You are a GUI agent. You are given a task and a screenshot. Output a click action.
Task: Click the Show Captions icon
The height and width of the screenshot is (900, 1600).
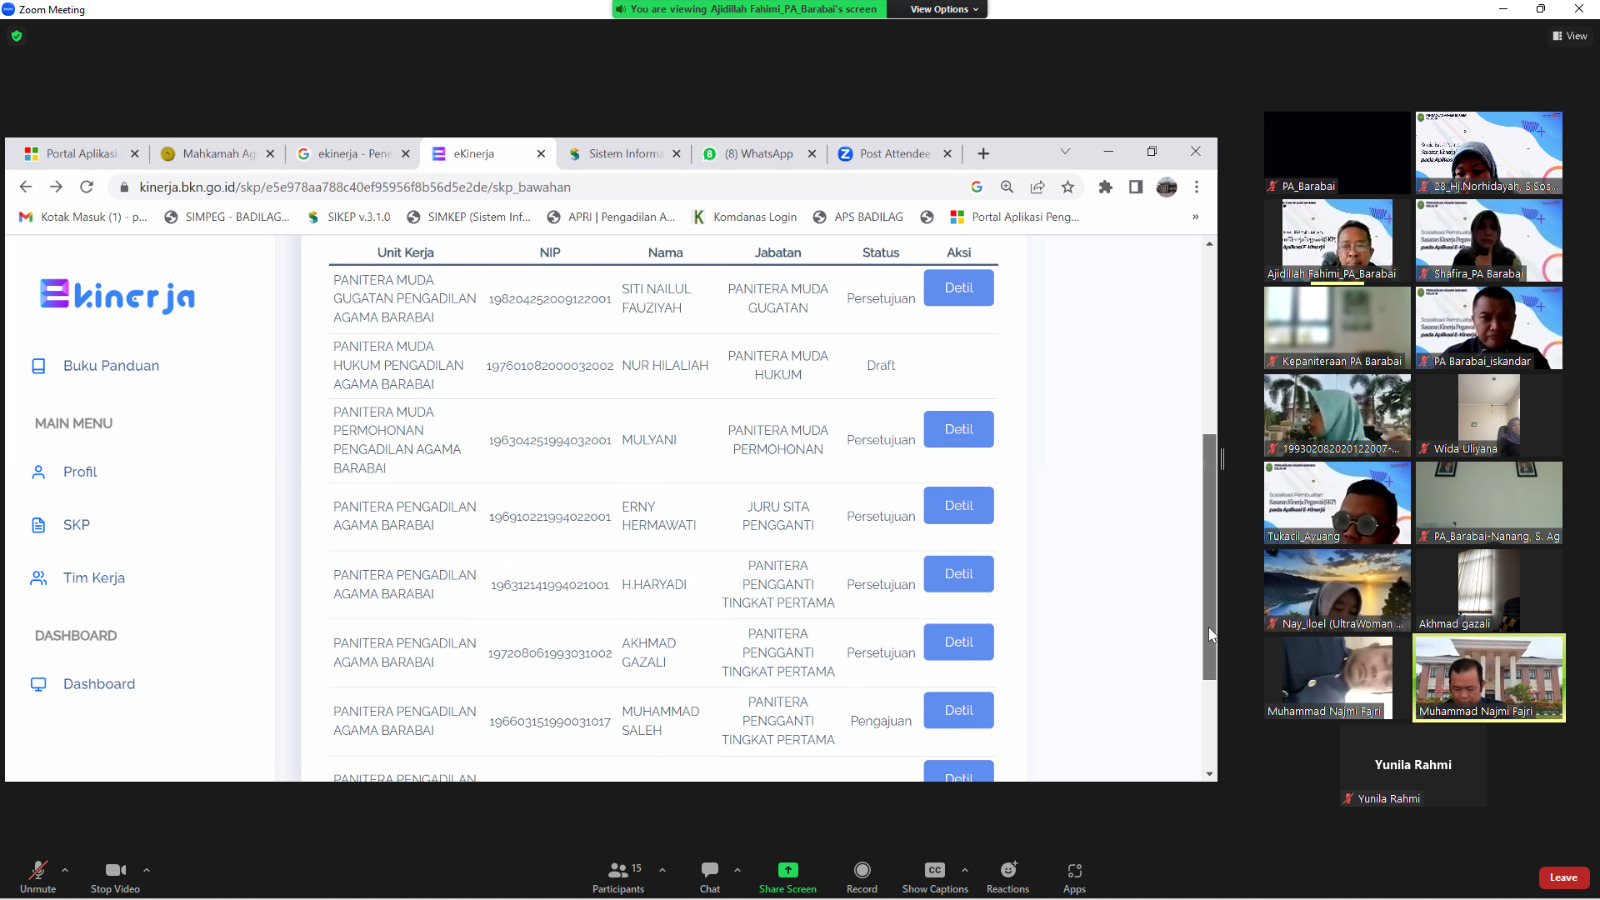(934, 870)
